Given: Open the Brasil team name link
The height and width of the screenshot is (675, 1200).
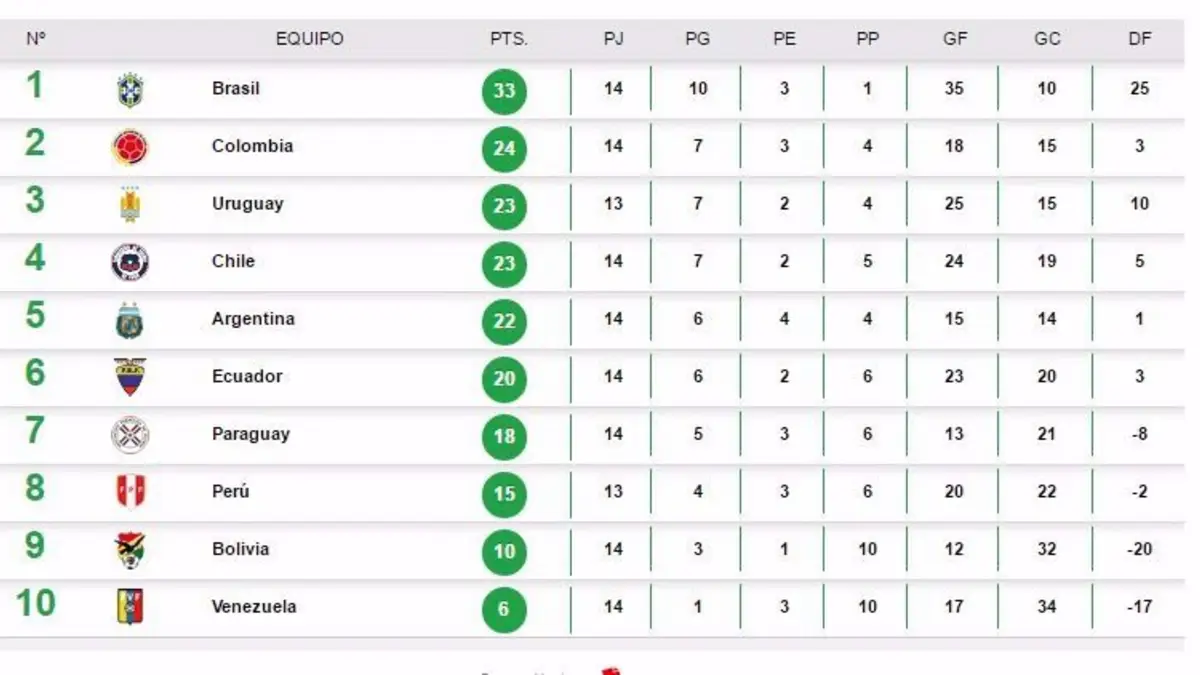Looking at the screenshot, I should pyautogui.click(x=236, y=88).
